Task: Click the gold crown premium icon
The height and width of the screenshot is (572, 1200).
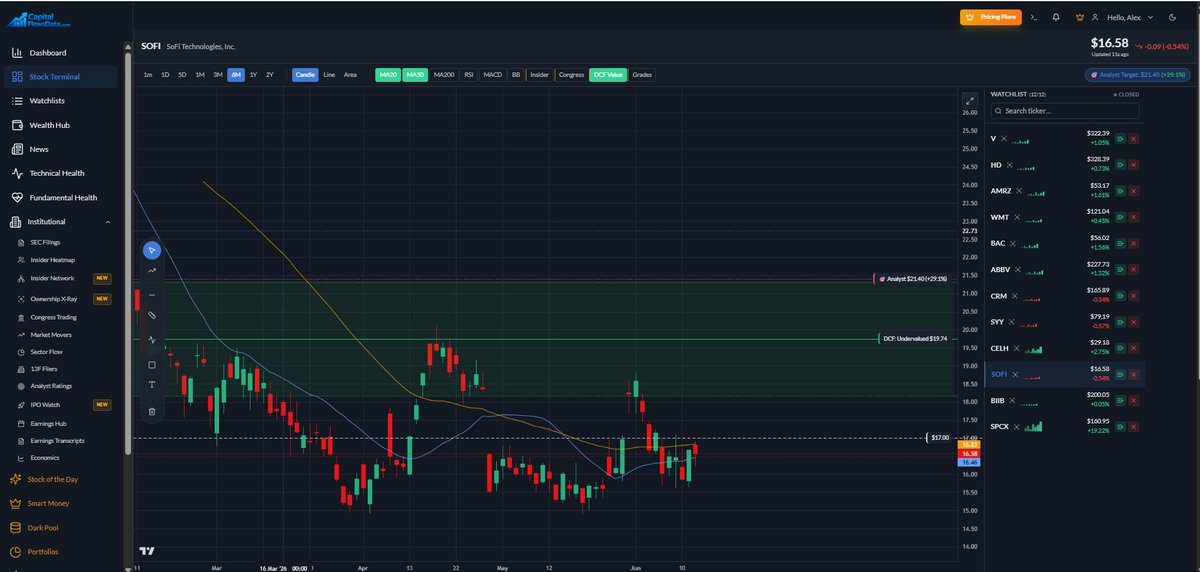Action: pos(1079,17)
